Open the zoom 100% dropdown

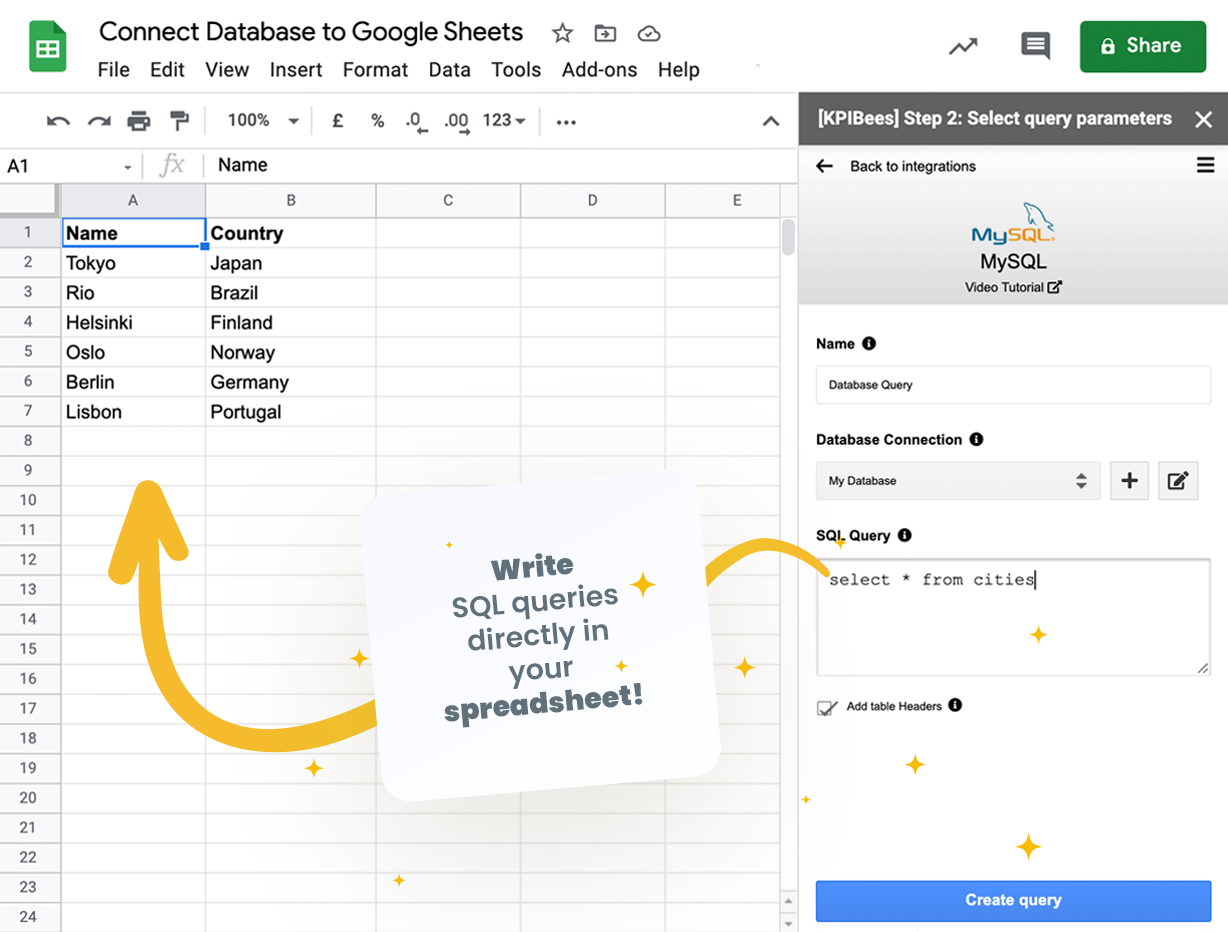click(263, 121)
